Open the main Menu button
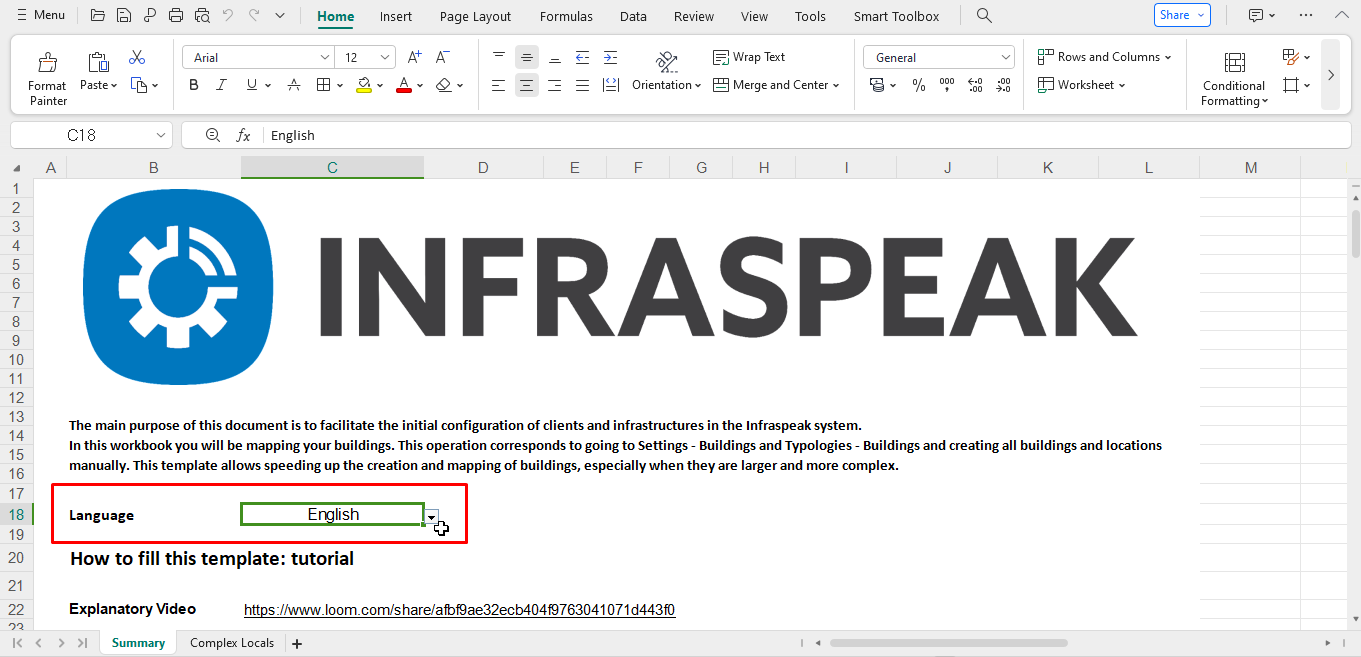1361x657 pixels. click(x=40, y=15)
